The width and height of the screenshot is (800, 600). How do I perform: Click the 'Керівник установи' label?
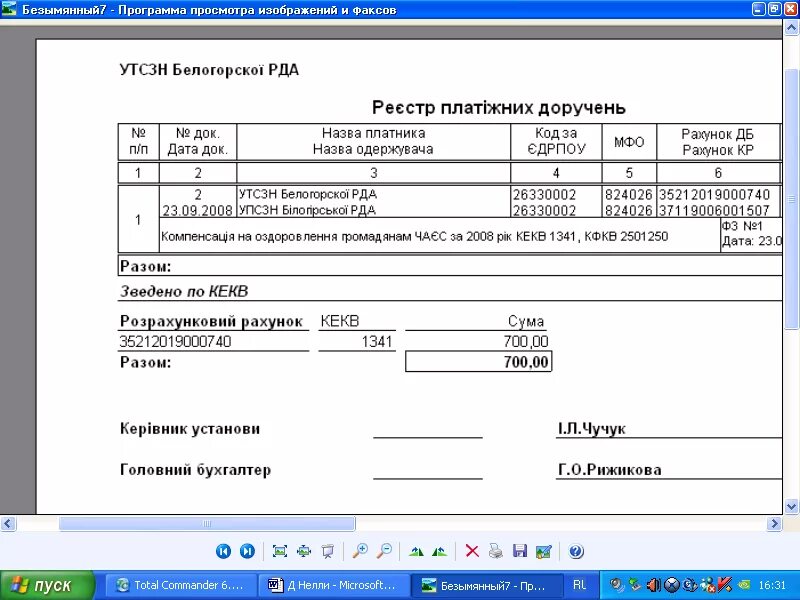coord(190,429)
